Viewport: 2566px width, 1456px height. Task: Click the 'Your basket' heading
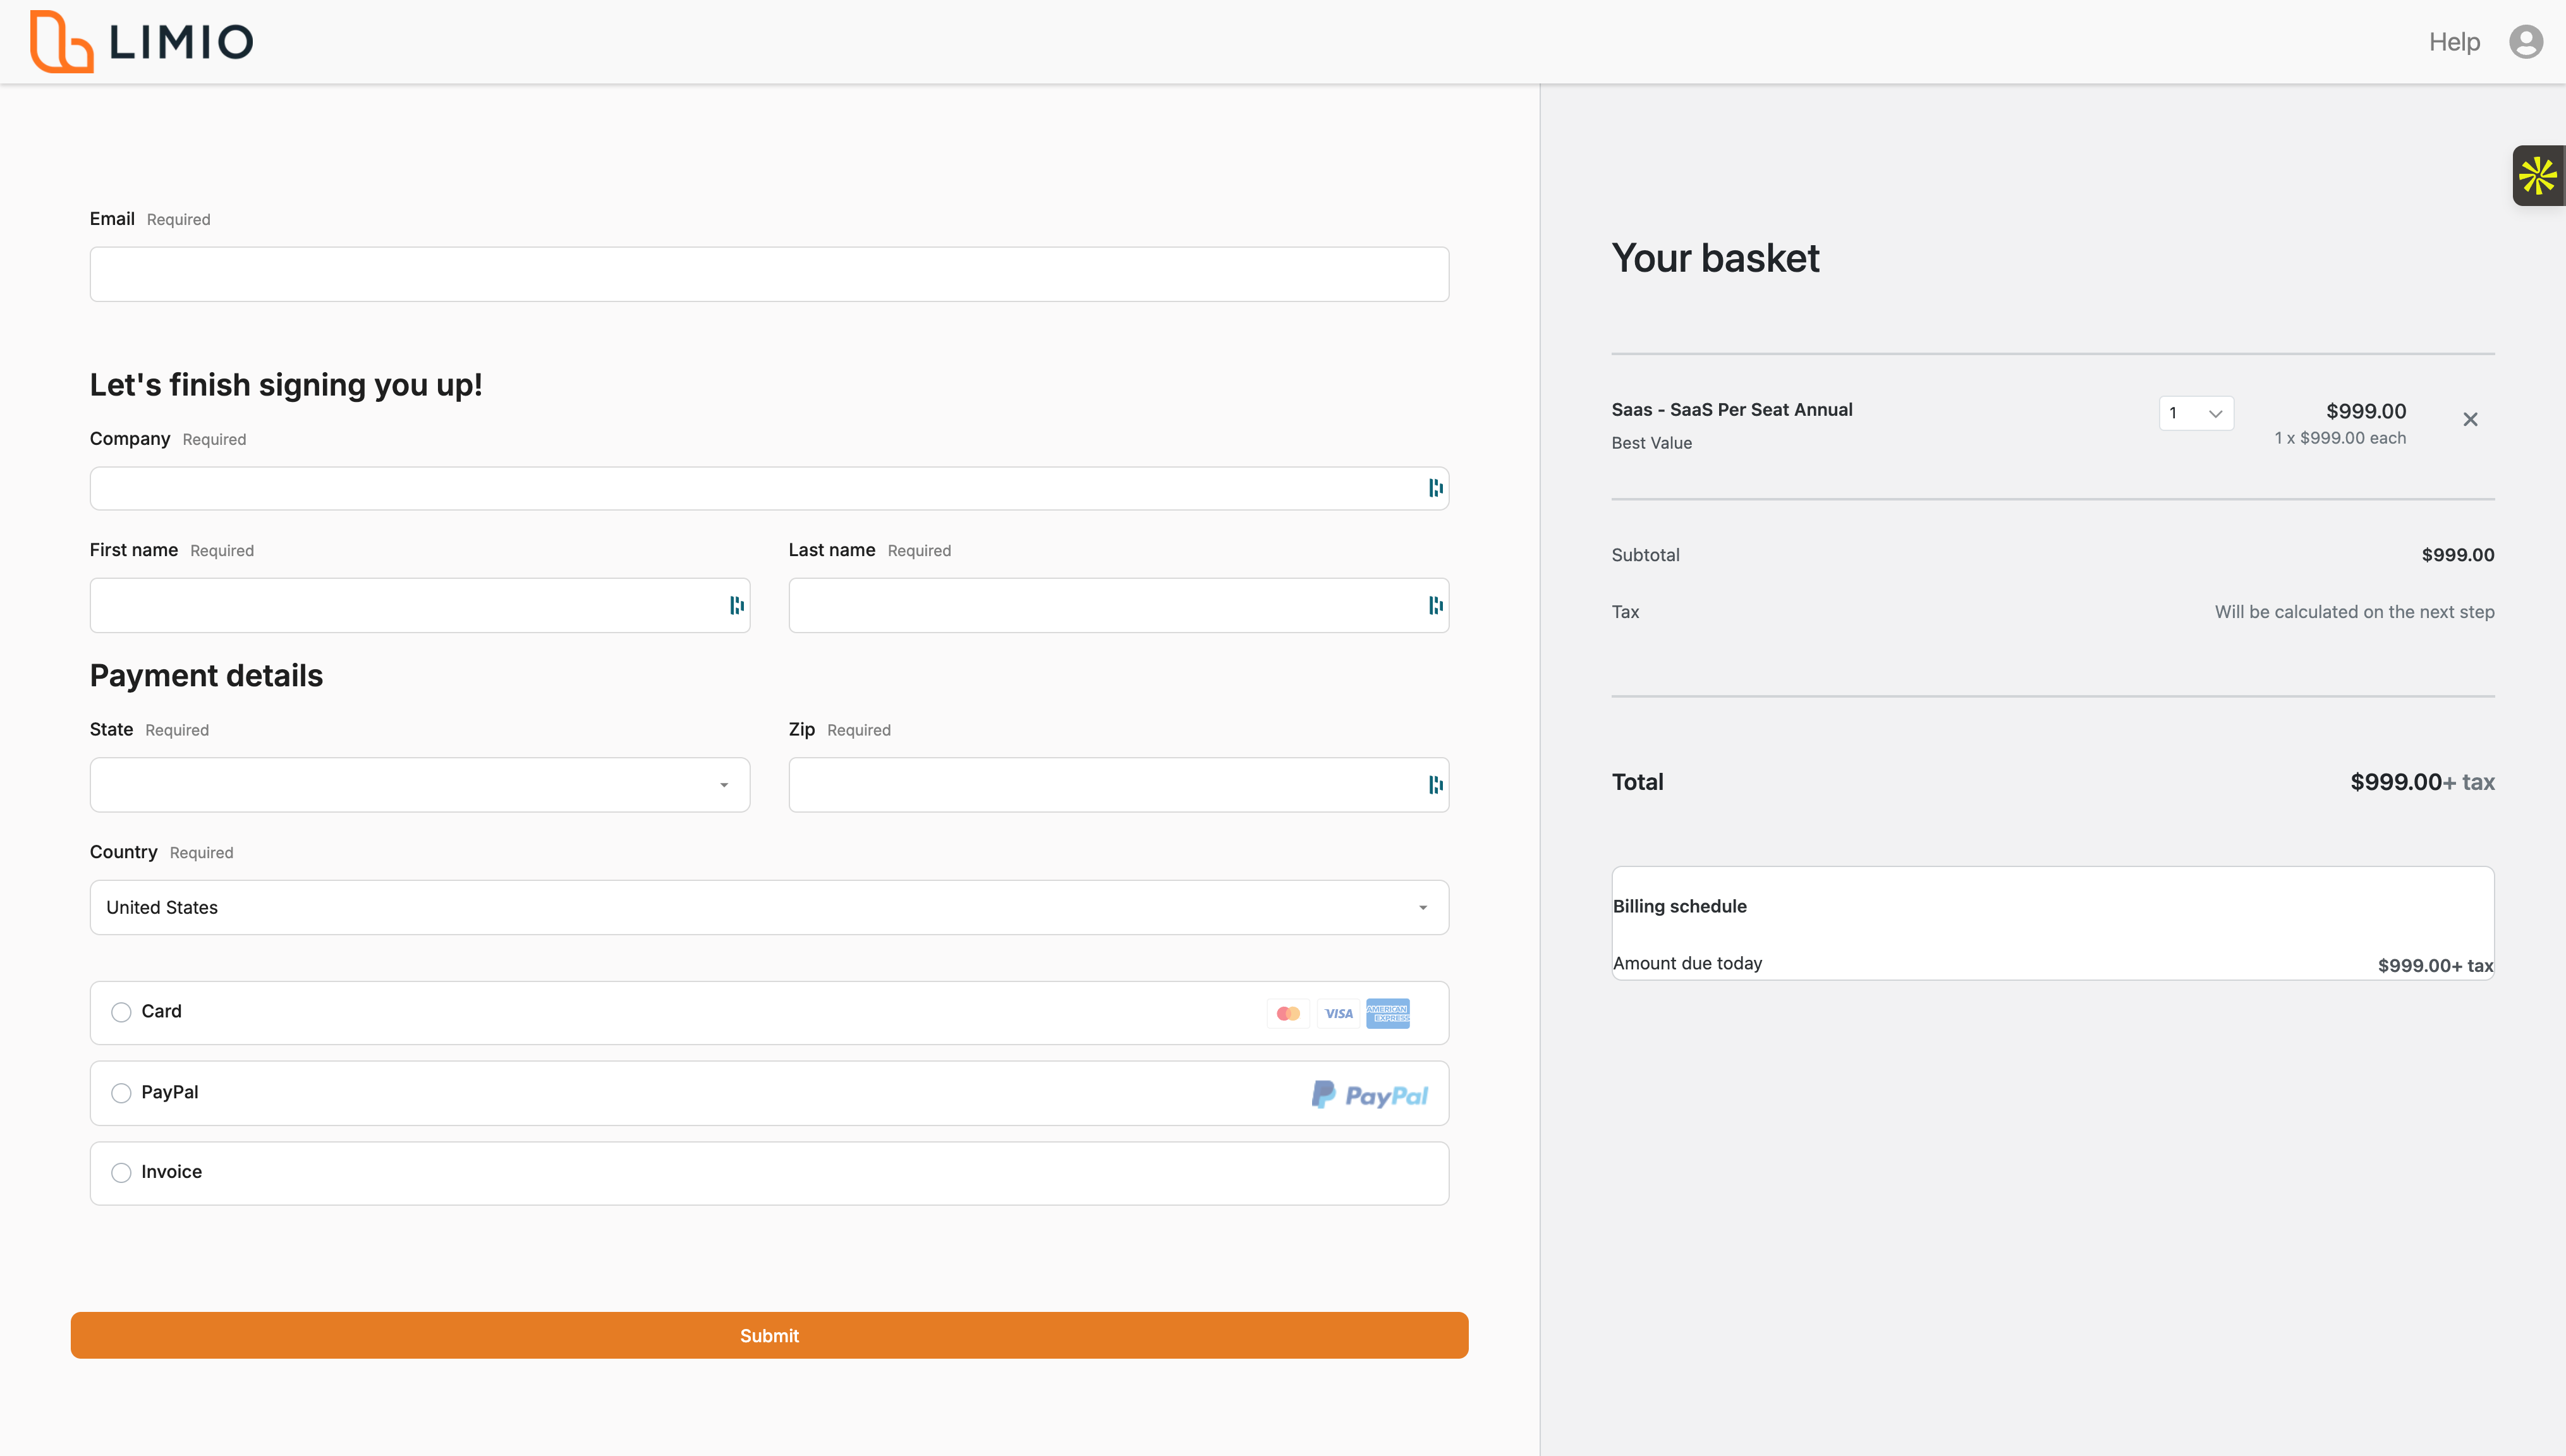(1715, 258)
